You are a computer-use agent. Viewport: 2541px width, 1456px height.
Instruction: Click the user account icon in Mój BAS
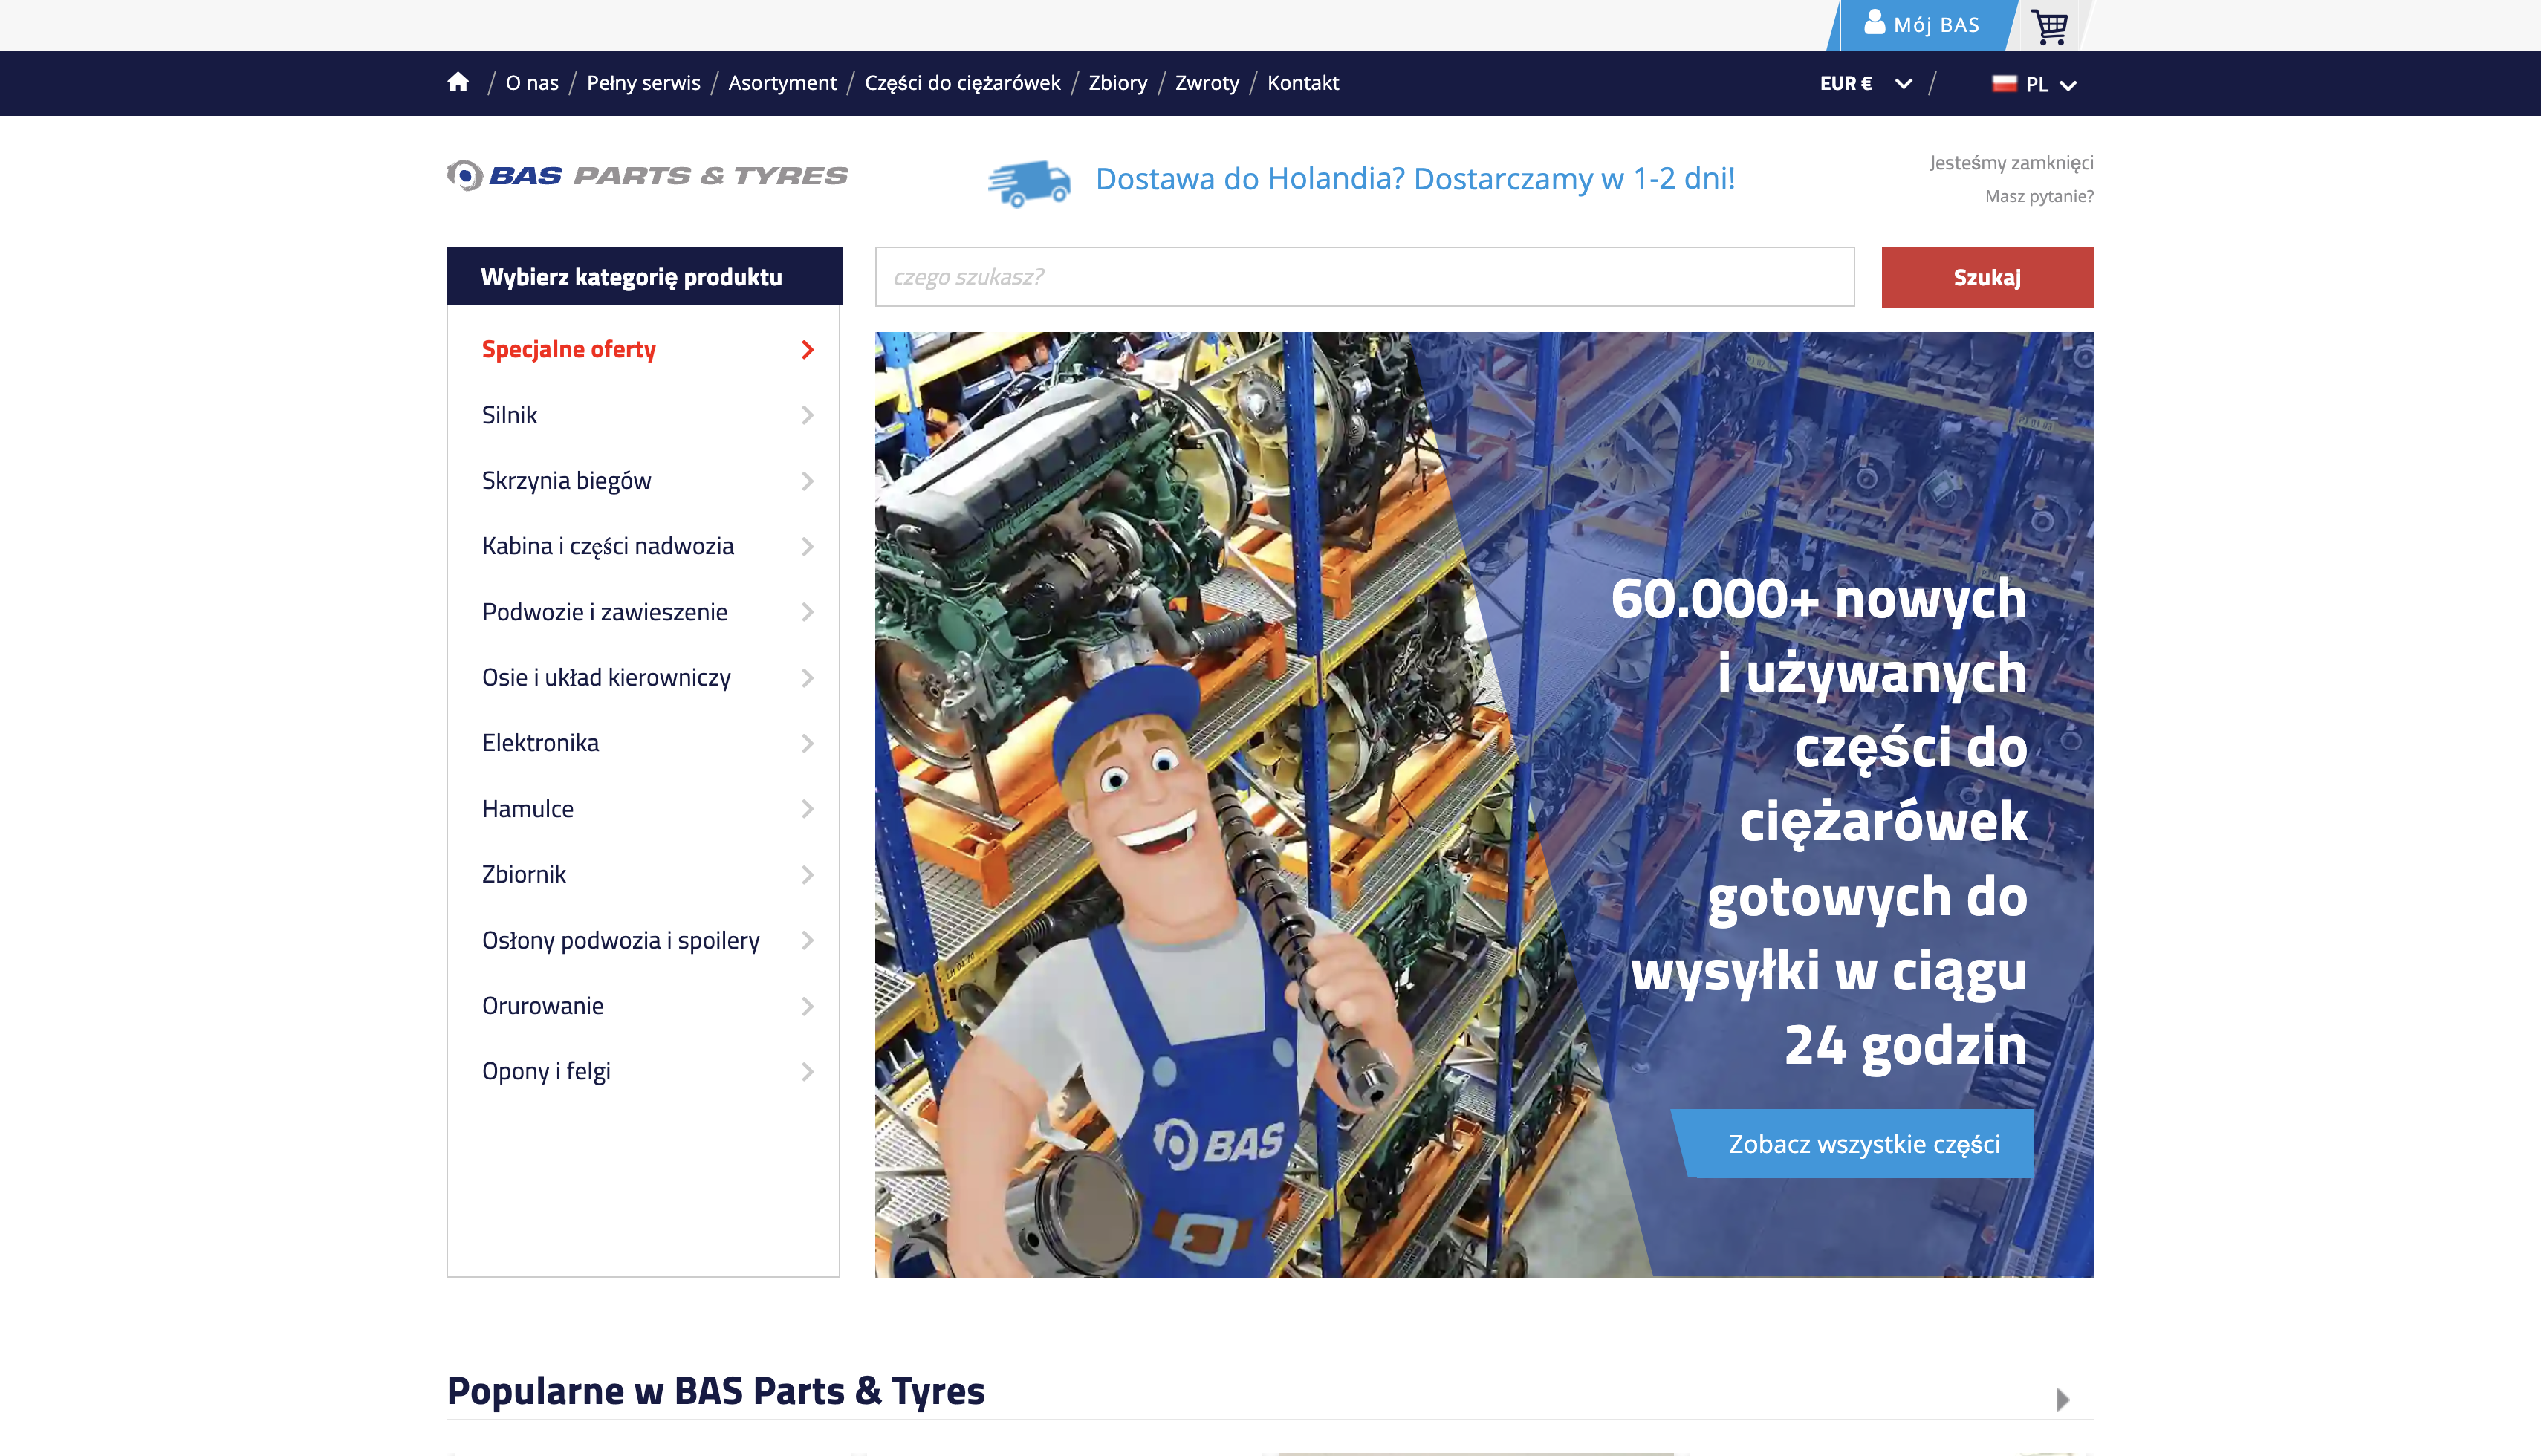pos(1874,22)
